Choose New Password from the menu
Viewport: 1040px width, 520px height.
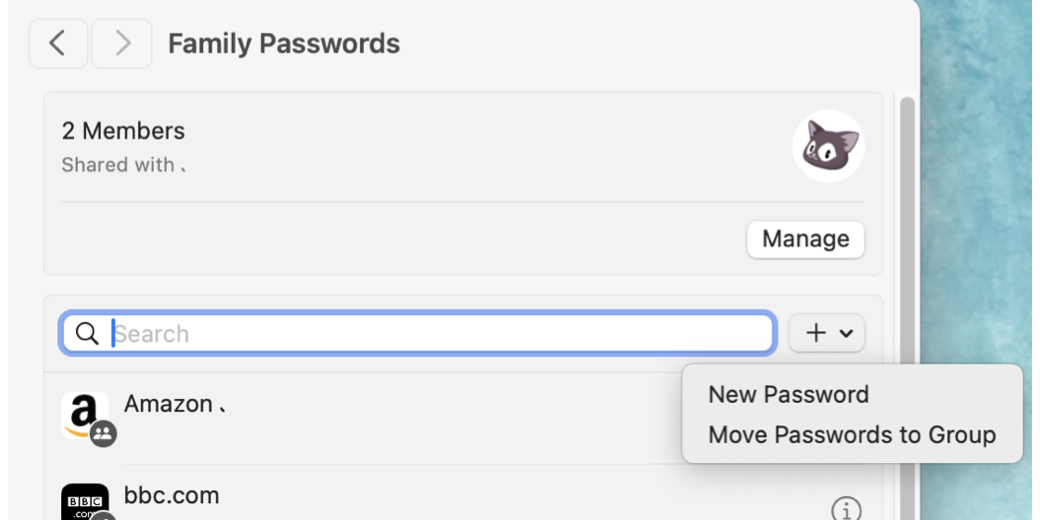[x=788, y=395]
